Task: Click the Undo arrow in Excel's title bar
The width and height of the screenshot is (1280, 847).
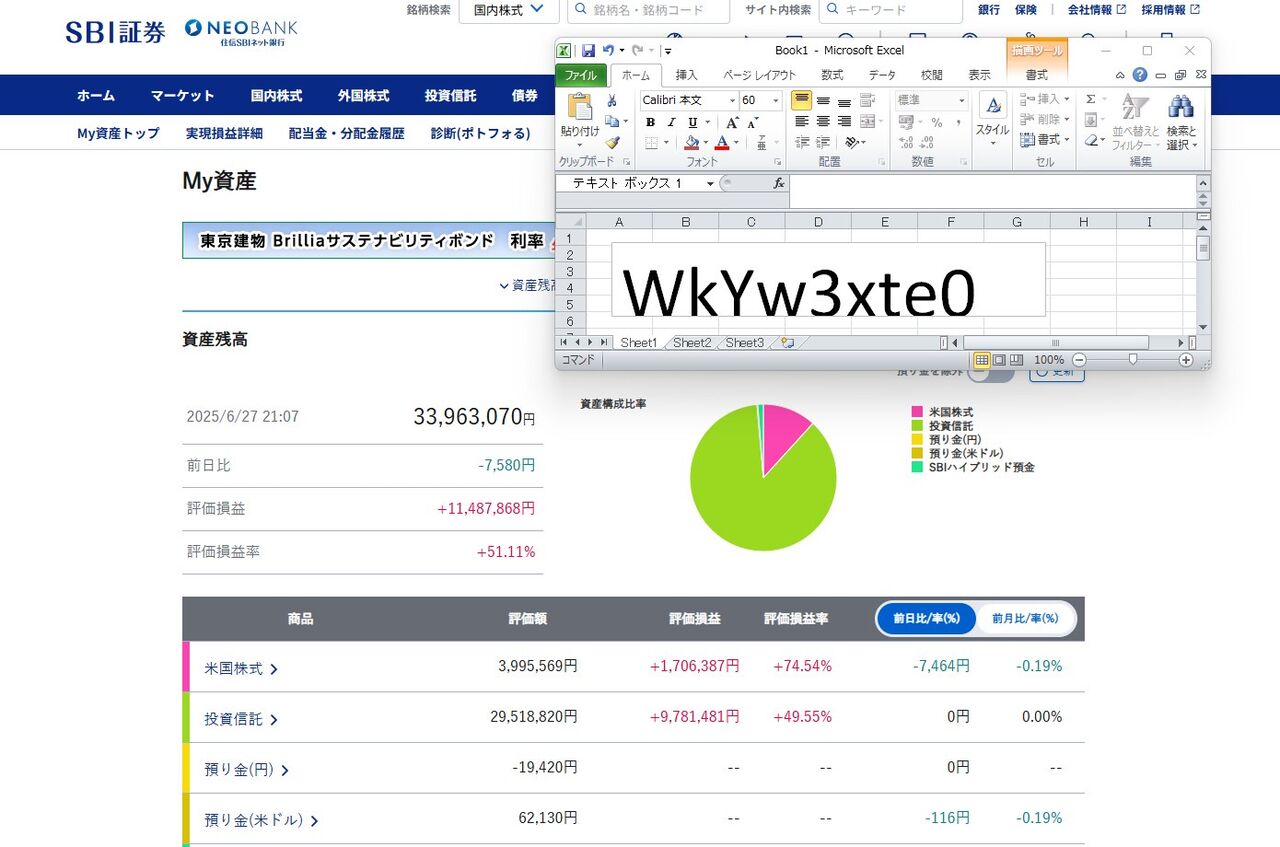Action: (607, 50)
